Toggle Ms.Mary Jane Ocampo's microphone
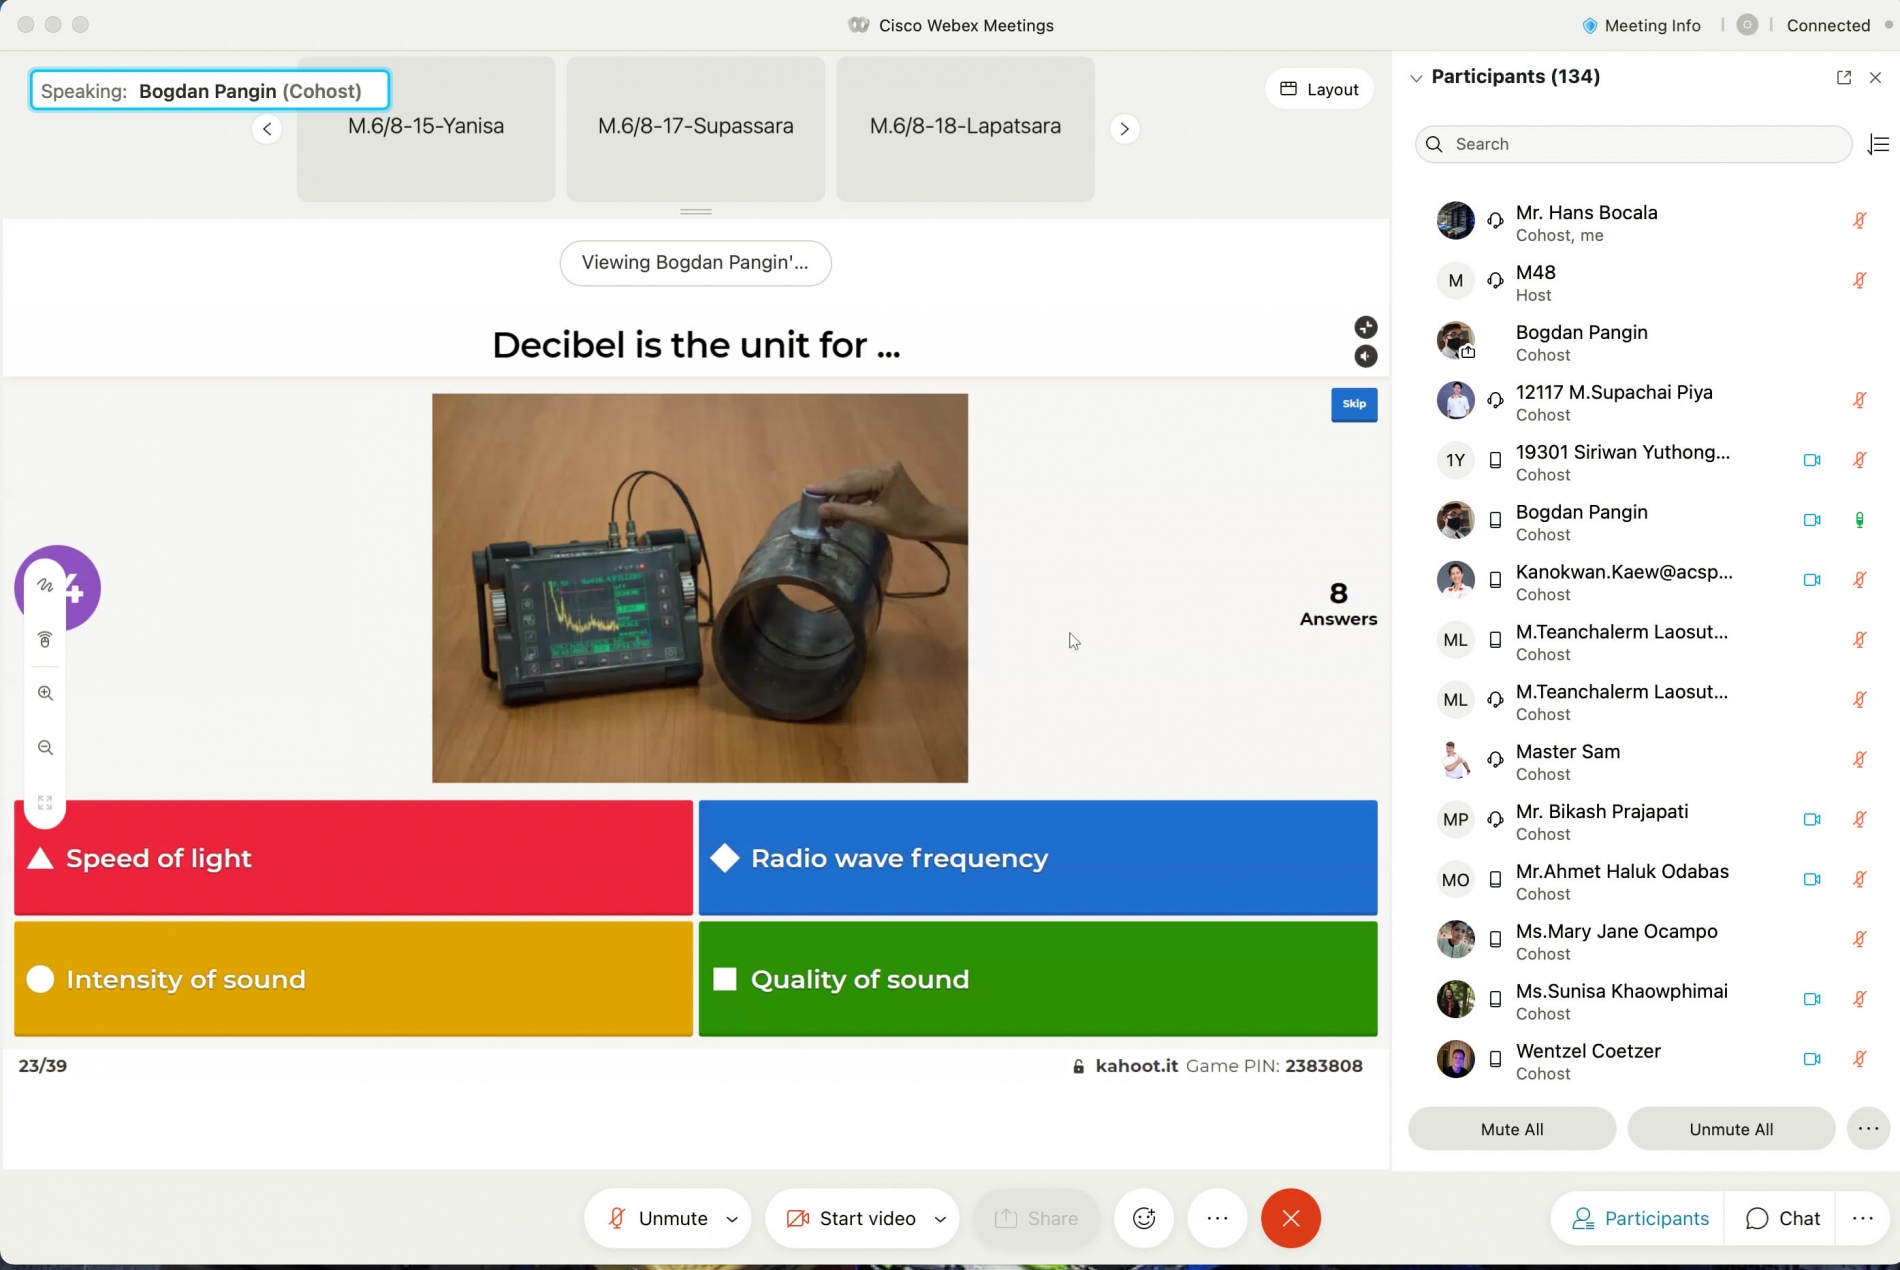This screenshot has width=1900, height=1270. coord(1859,939)
